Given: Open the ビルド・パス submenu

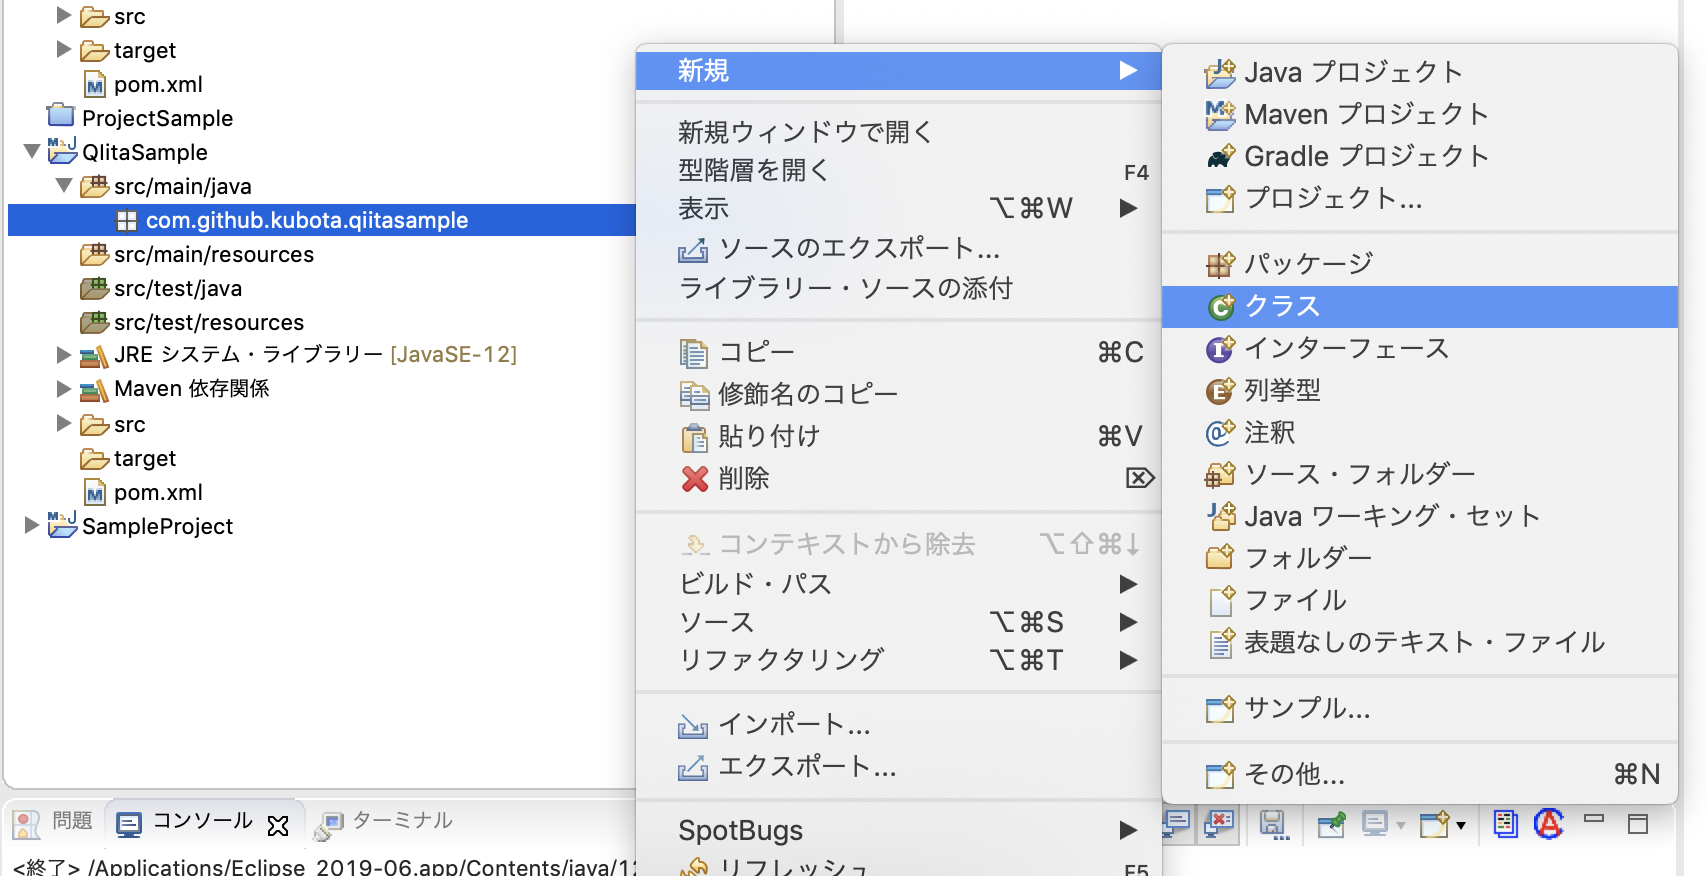Looking at the screenshot, I should pos(898,584).
